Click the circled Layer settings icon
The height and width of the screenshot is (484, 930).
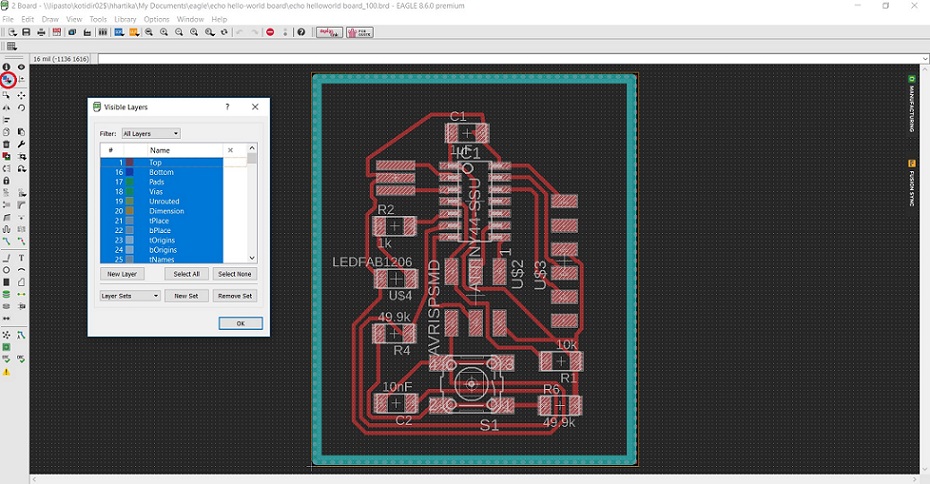coord(7,79)
